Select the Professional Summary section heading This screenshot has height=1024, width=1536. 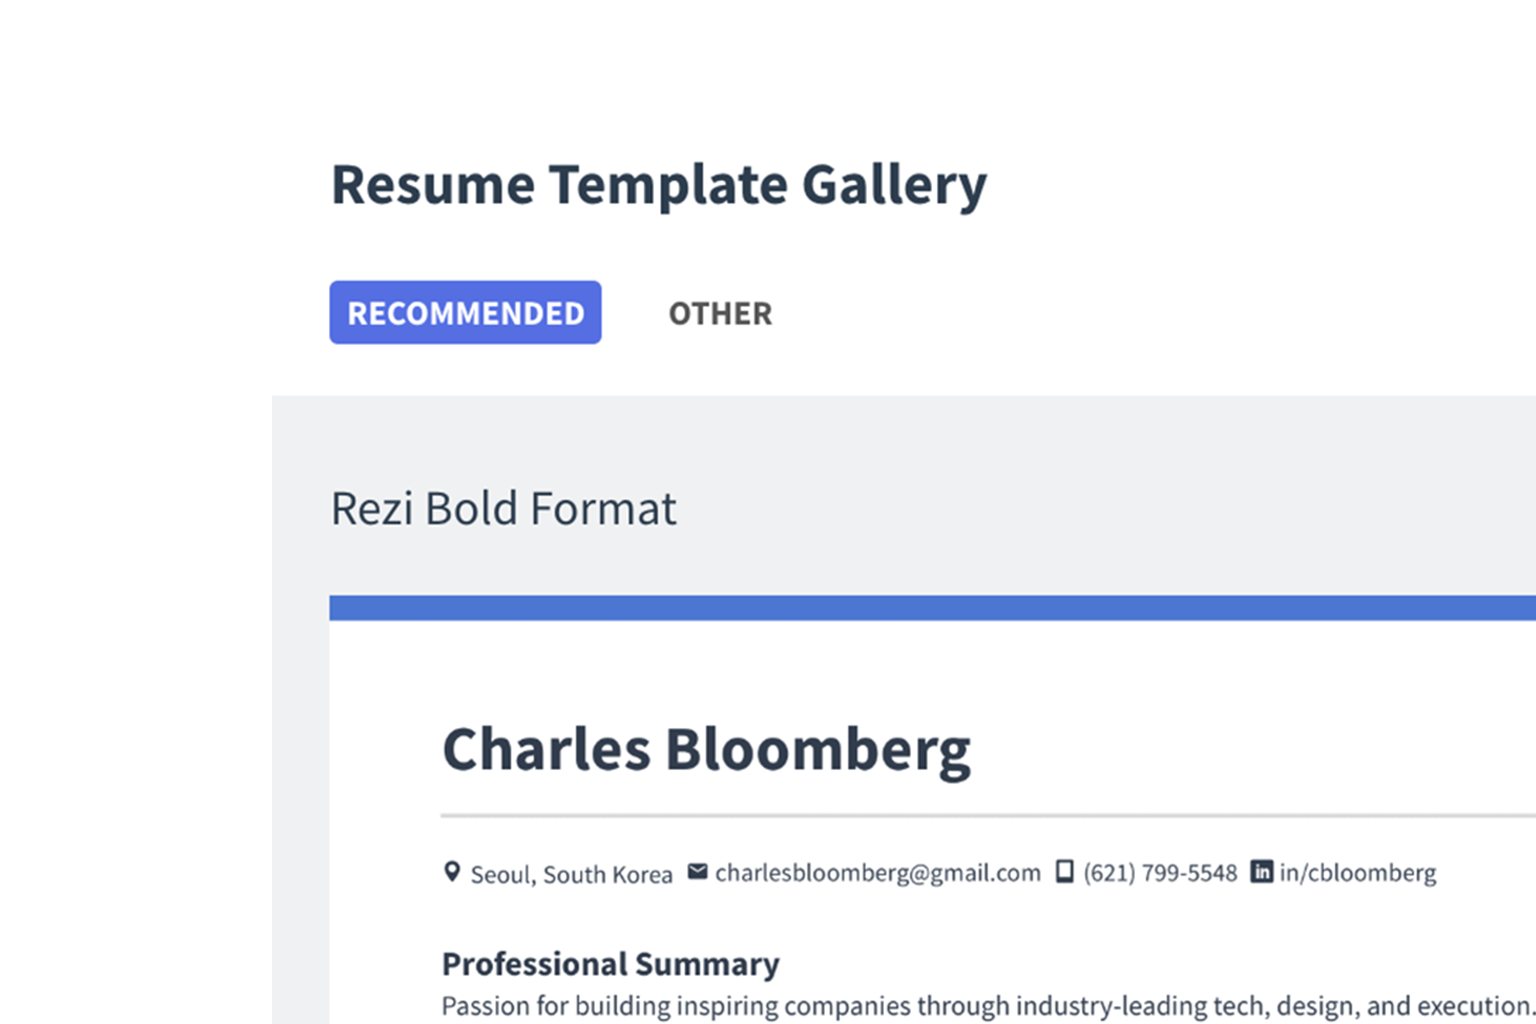(610, 964)
